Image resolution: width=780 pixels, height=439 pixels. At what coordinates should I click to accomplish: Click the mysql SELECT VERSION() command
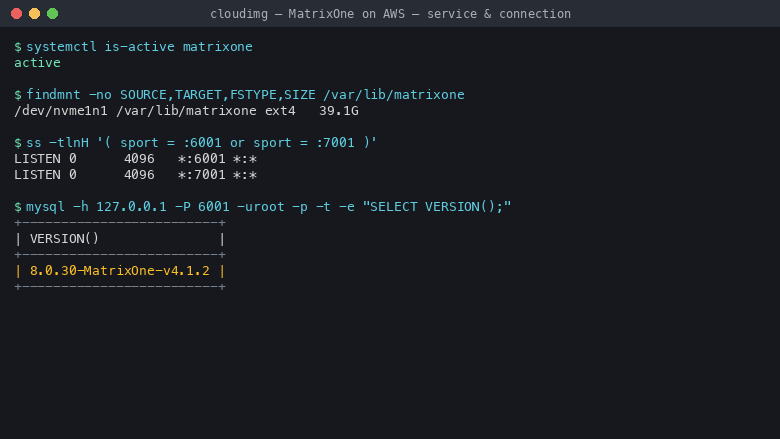tap(269, 206)
